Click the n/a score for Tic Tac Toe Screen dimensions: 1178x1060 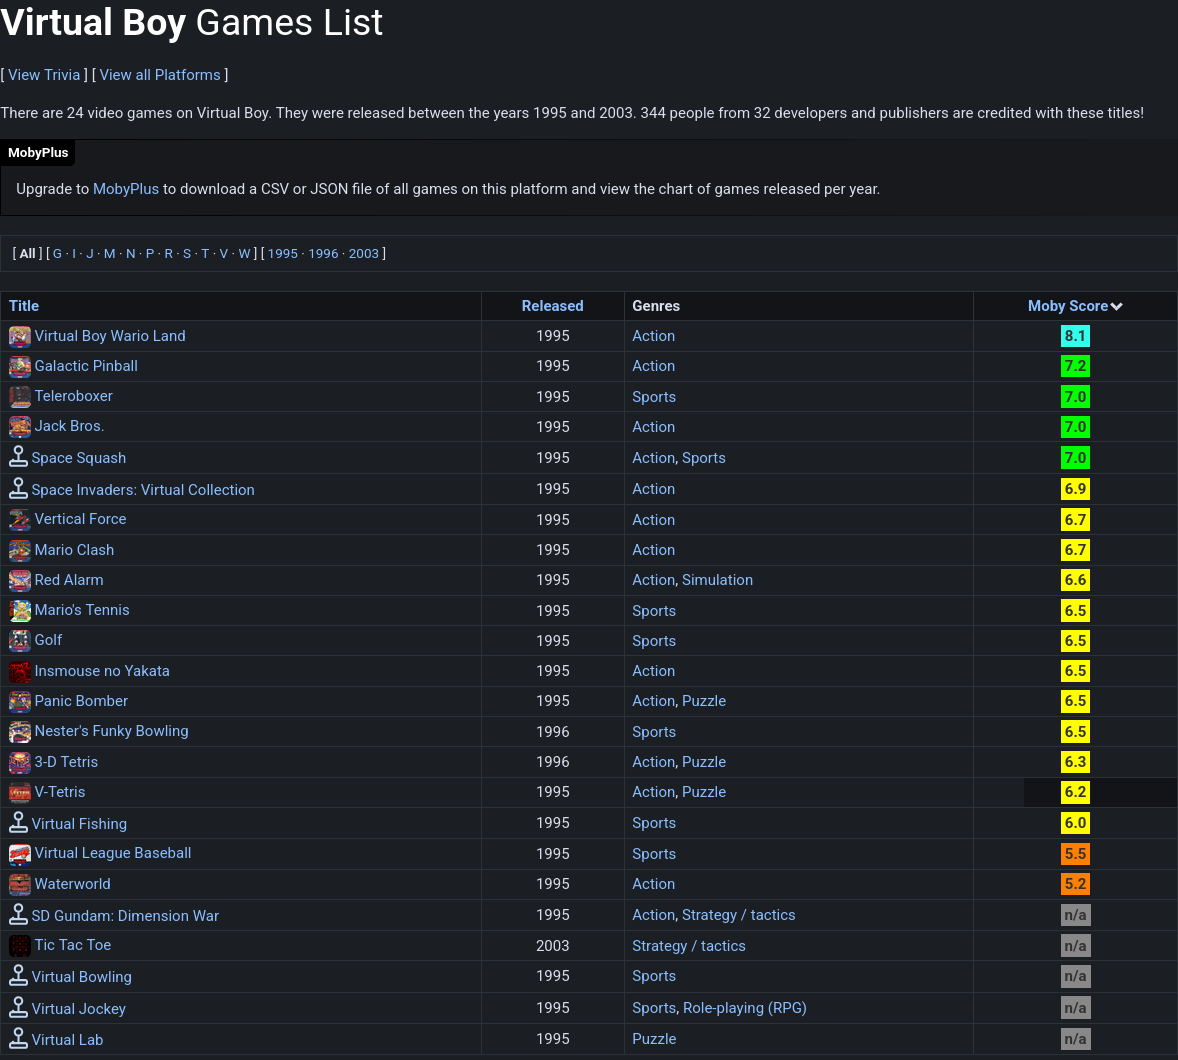[1075, 945]
